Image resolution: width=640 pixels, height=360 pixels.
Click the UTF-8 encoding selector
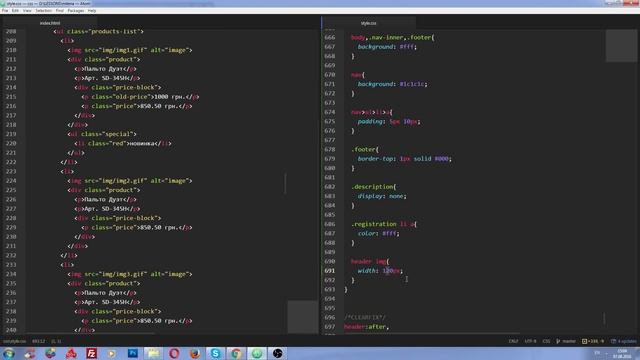pyautogui.click(x=531, y=341)
